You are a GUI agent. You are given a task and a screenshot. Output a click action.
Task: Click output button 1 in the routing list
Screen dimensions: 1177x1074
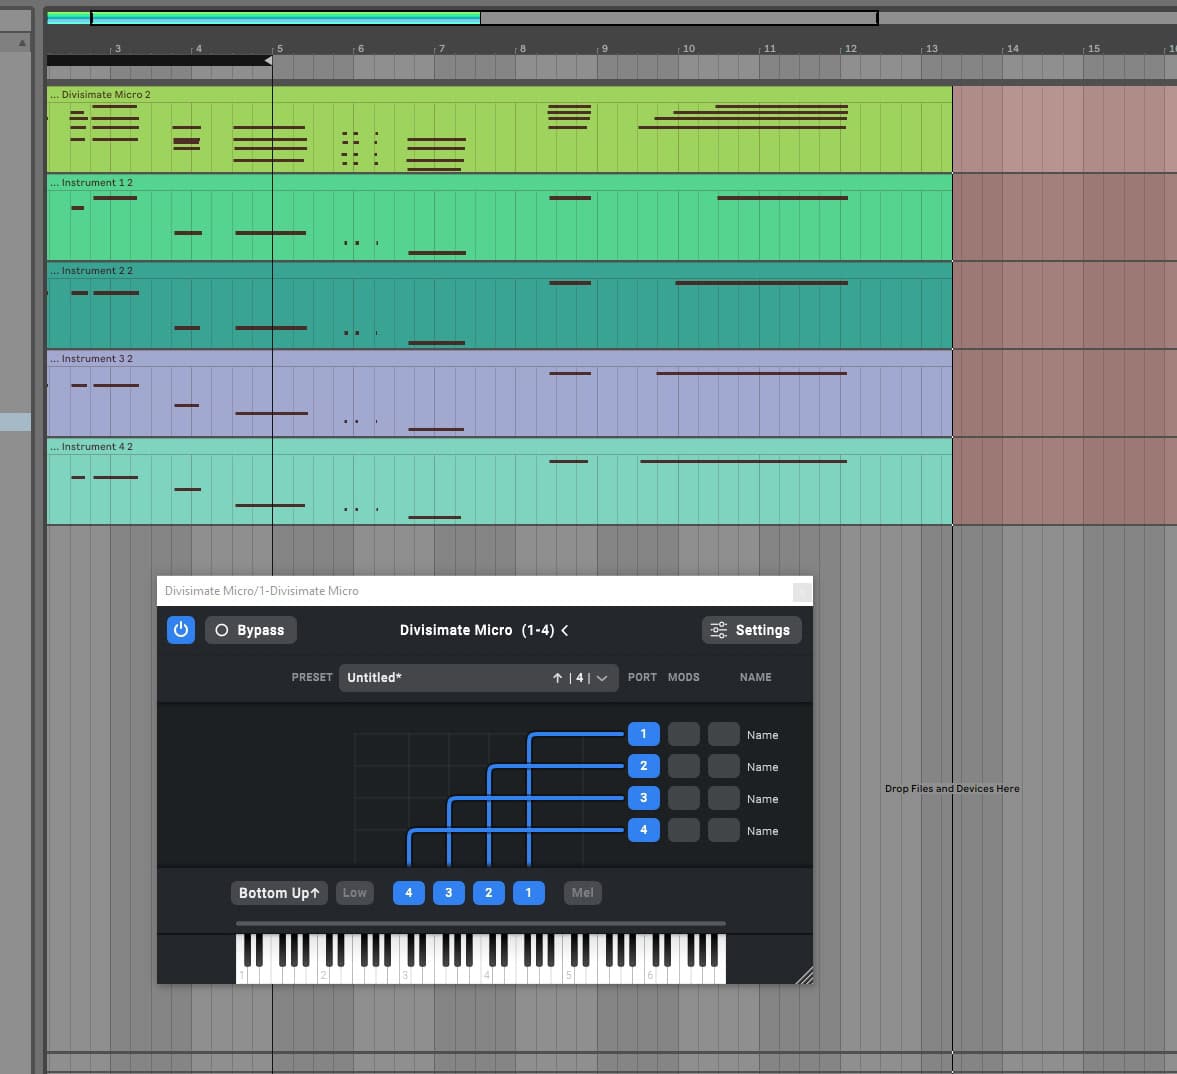[x=643, y=734]
